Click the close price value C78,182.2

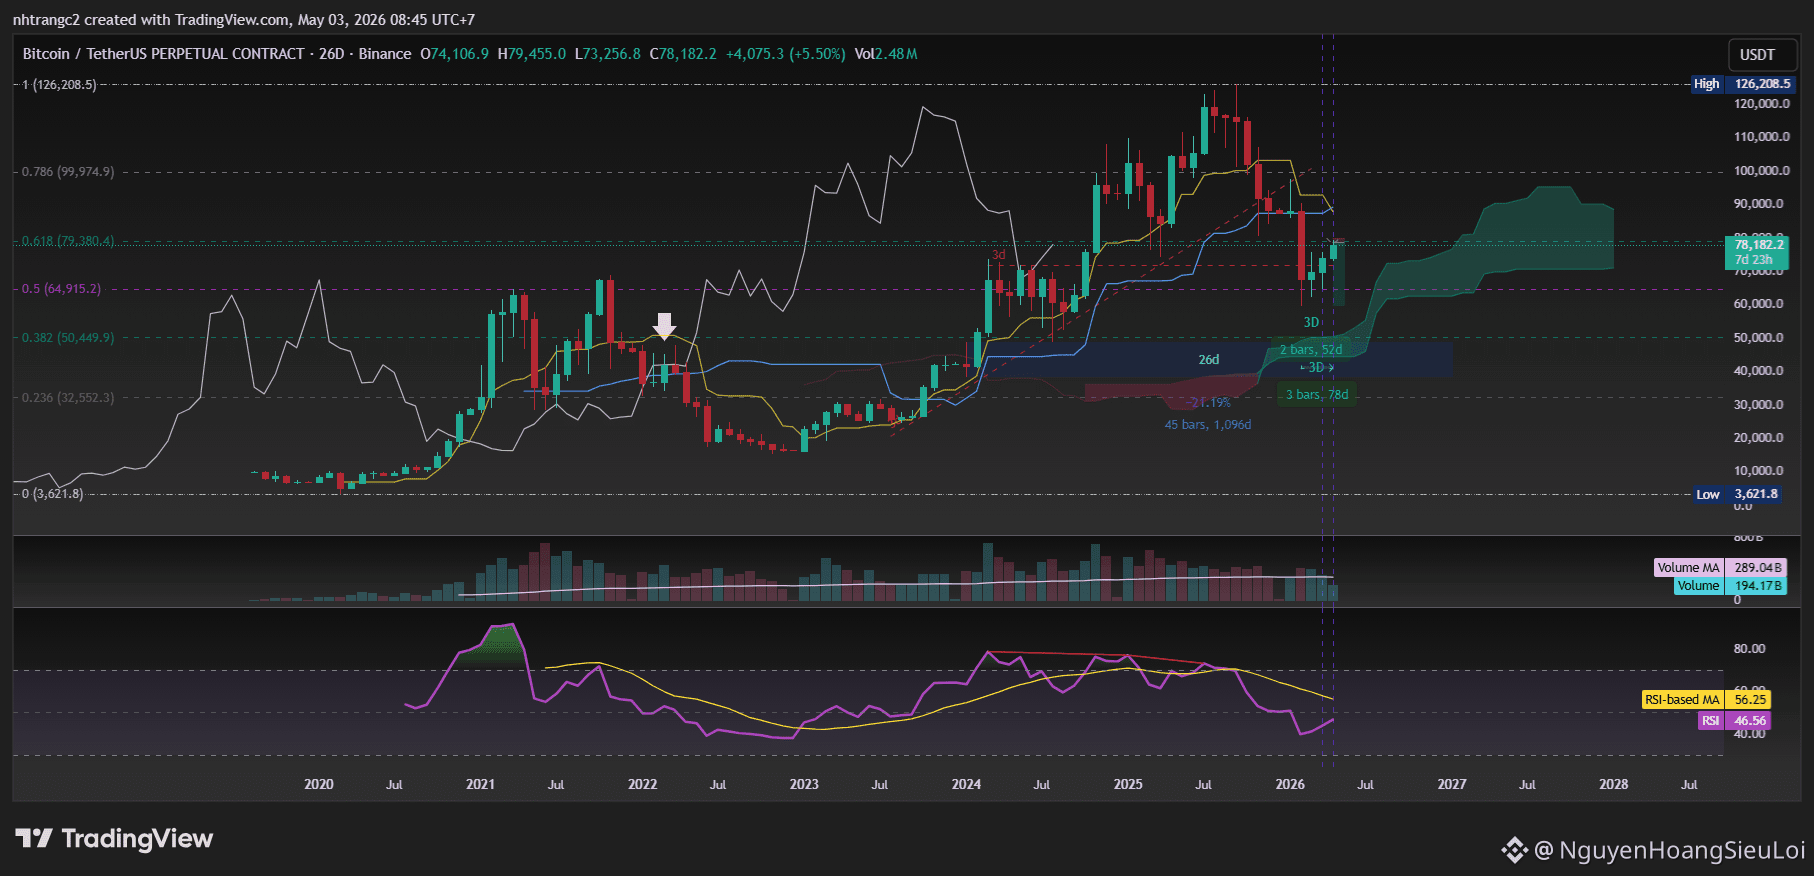683,54
